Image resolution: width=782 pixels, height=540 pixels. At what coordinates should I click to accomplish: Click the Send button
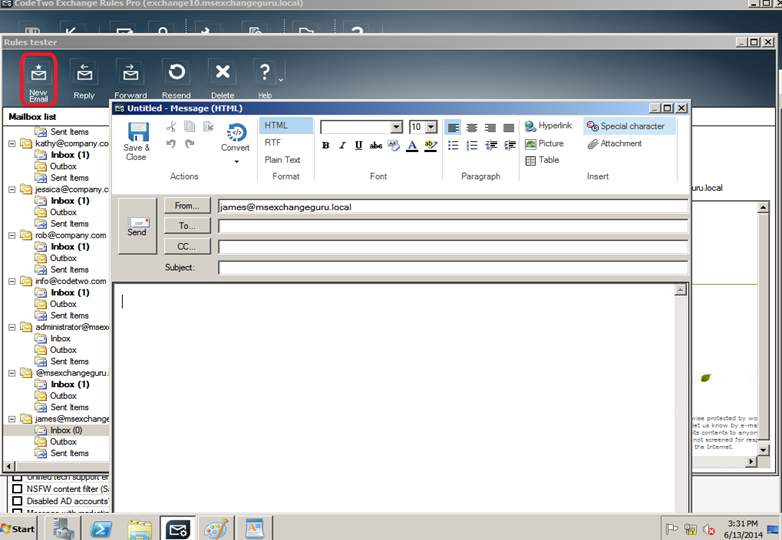click(x=137, y=226)
